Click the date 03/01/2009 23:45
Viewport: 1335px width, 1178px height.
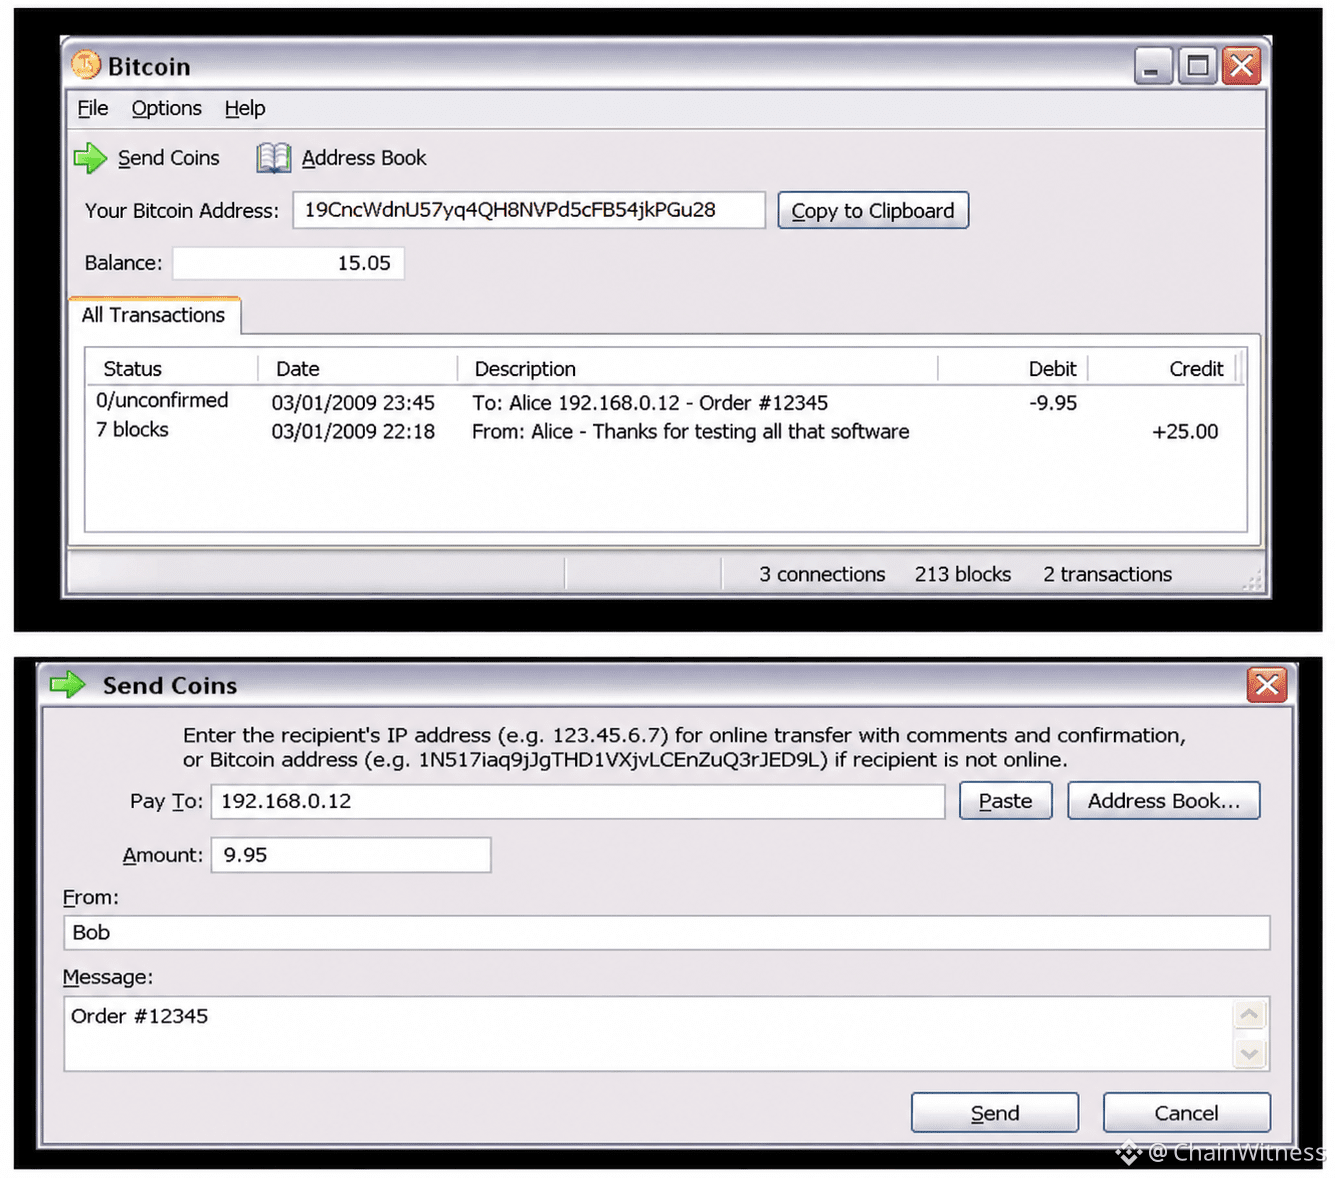point(353,403)
